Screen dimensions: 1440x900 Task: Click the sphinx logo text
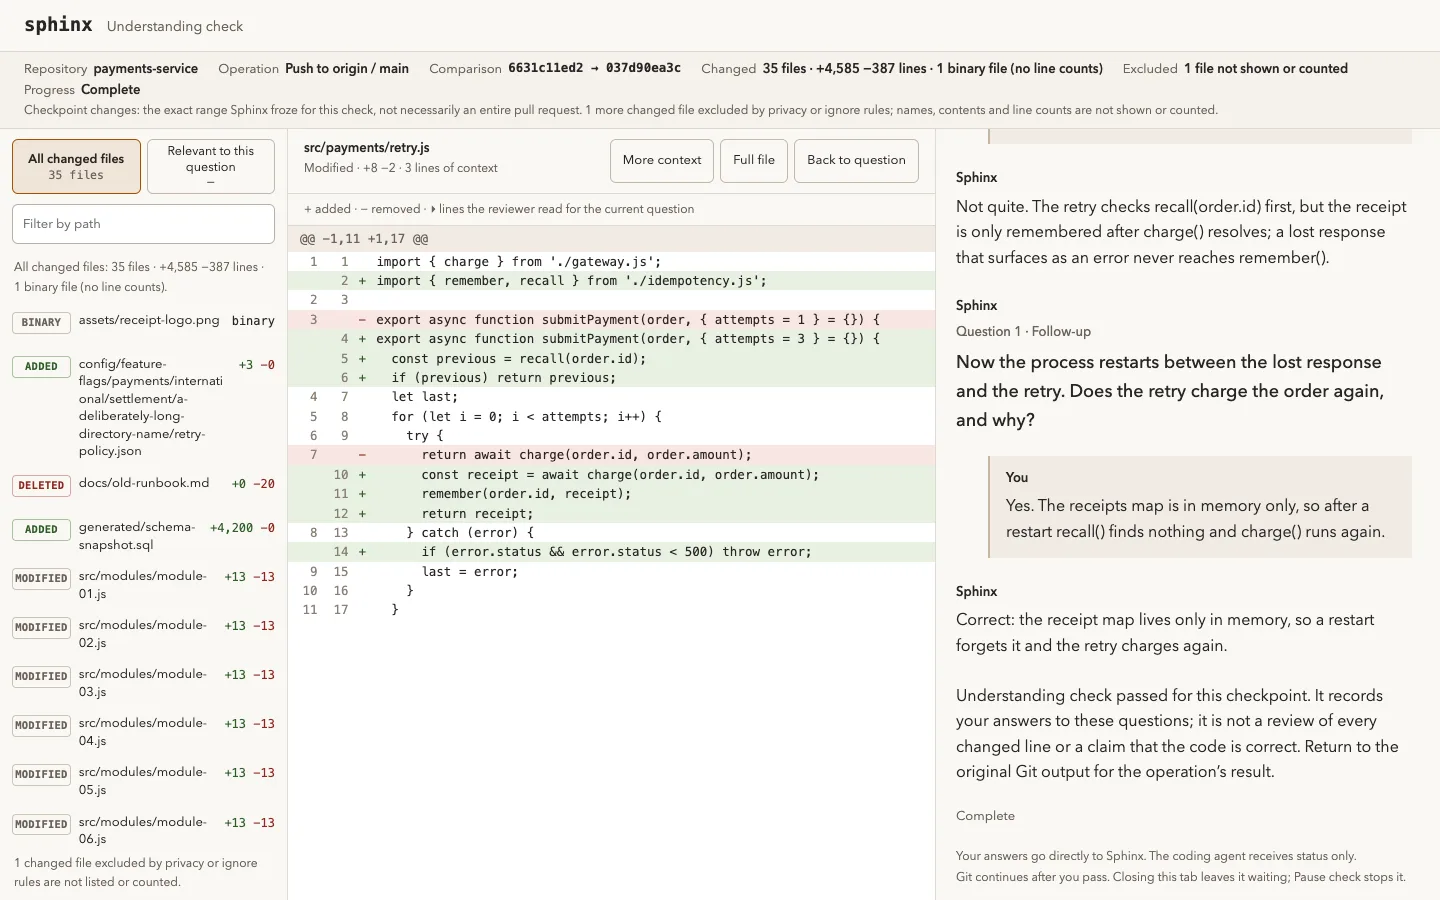(x=58, y=25)
